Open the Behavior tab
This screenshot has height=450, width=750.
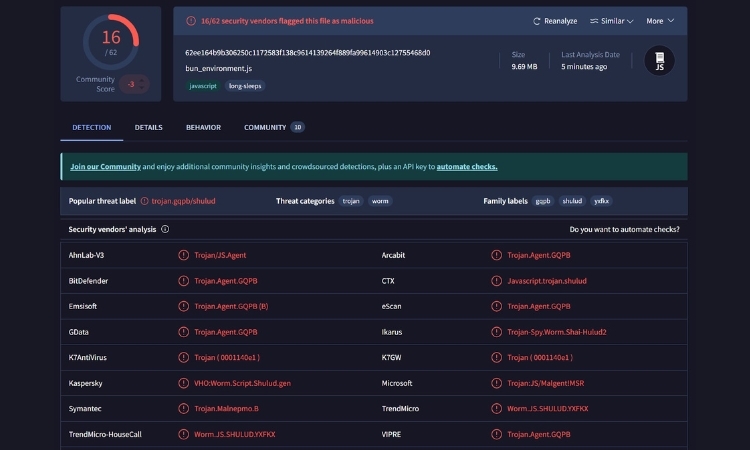(x=203, y=128)
